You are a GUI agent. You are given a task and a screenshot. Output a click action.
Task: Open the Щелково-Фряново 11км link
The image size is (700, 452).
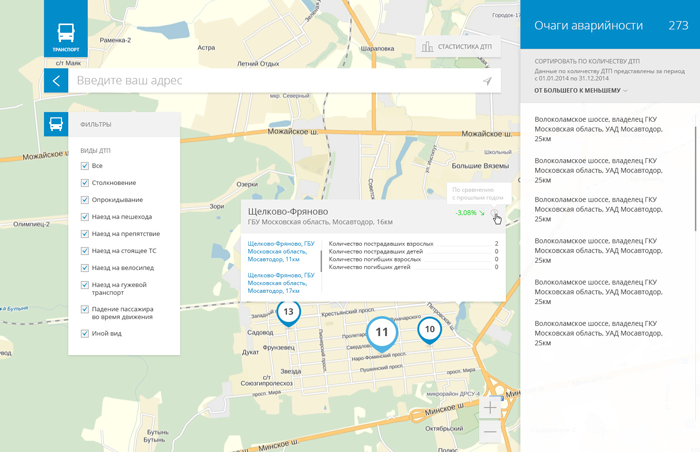click(x=281, y=251)
